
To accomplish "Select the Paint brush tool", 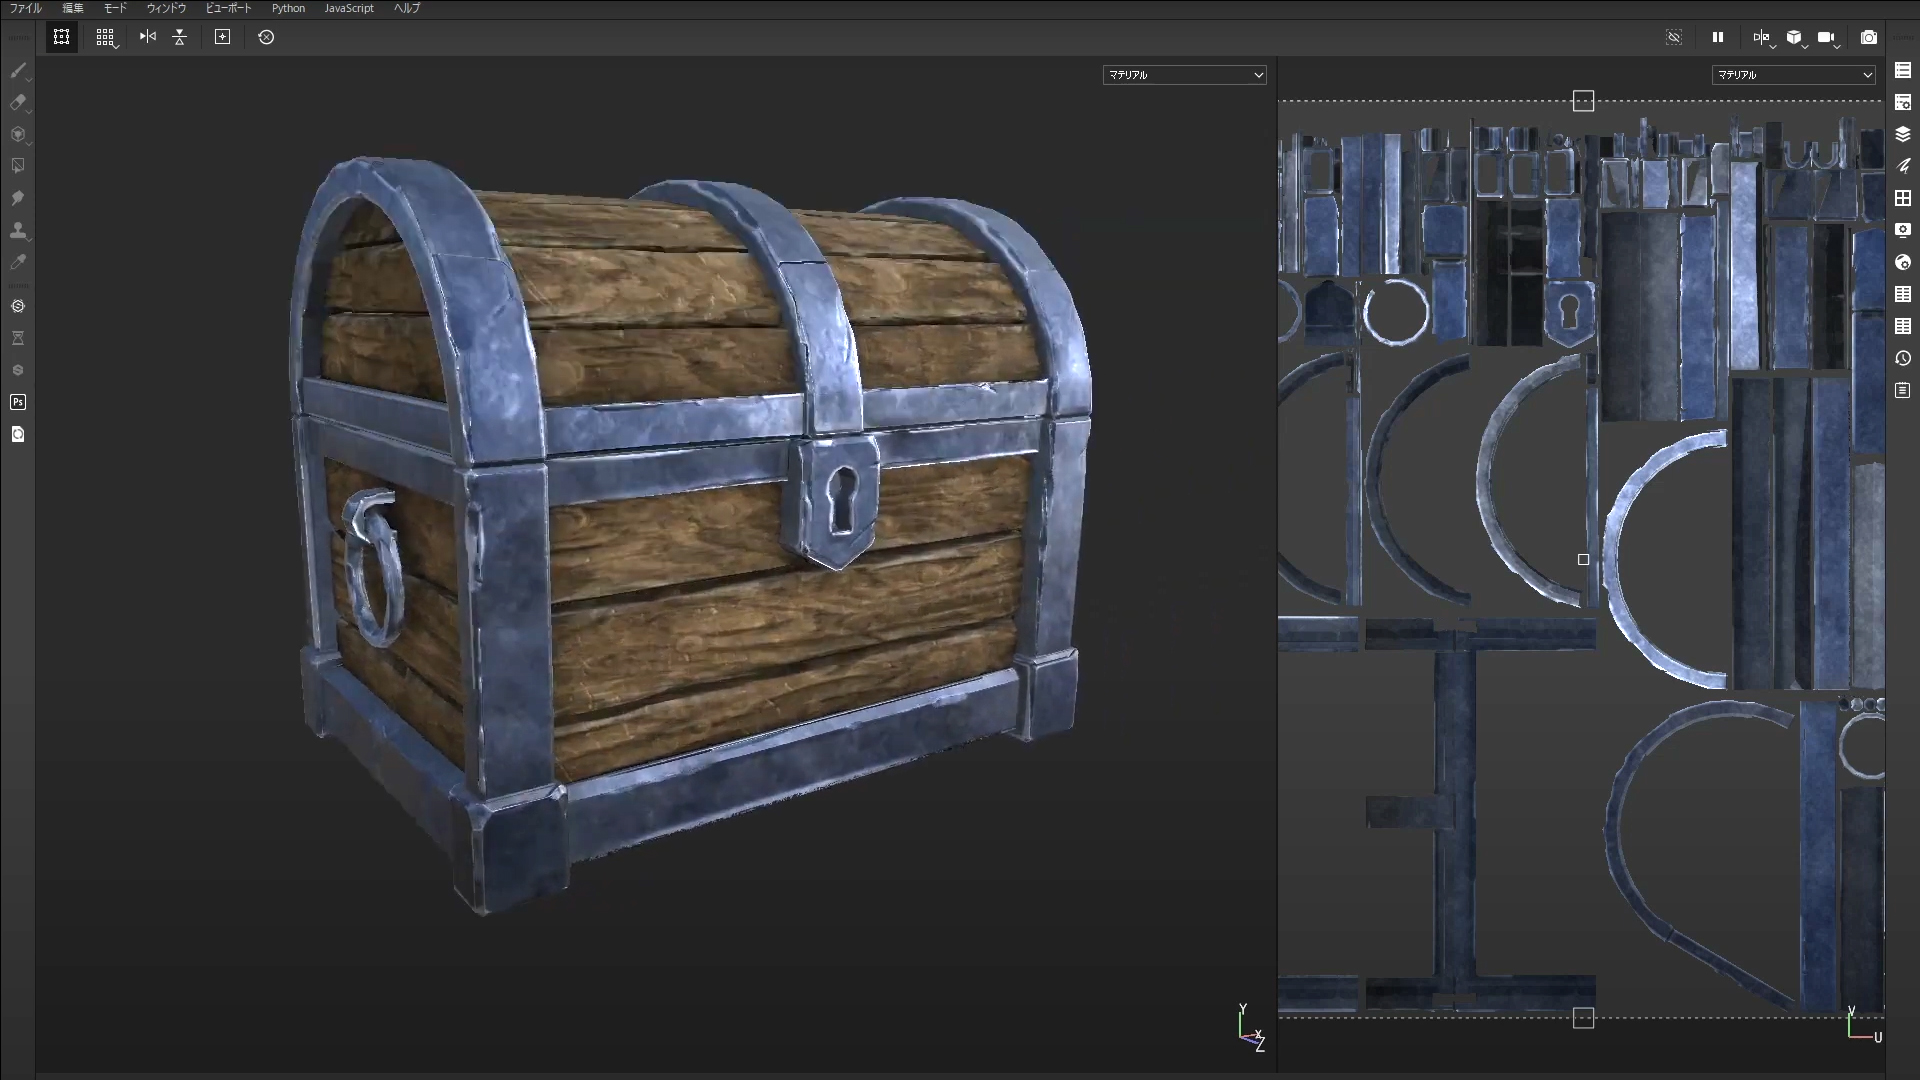I will click(x=18, y=70).
